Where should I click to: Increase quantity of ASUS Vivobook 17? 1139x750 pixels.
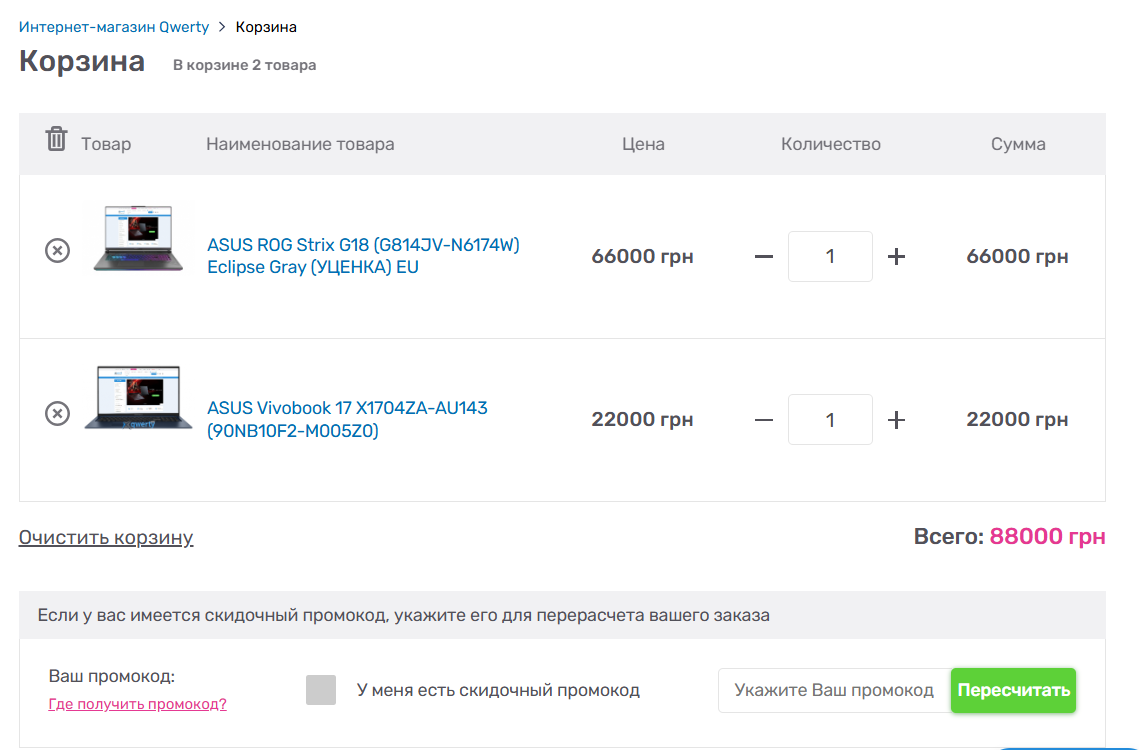[897, 420]
